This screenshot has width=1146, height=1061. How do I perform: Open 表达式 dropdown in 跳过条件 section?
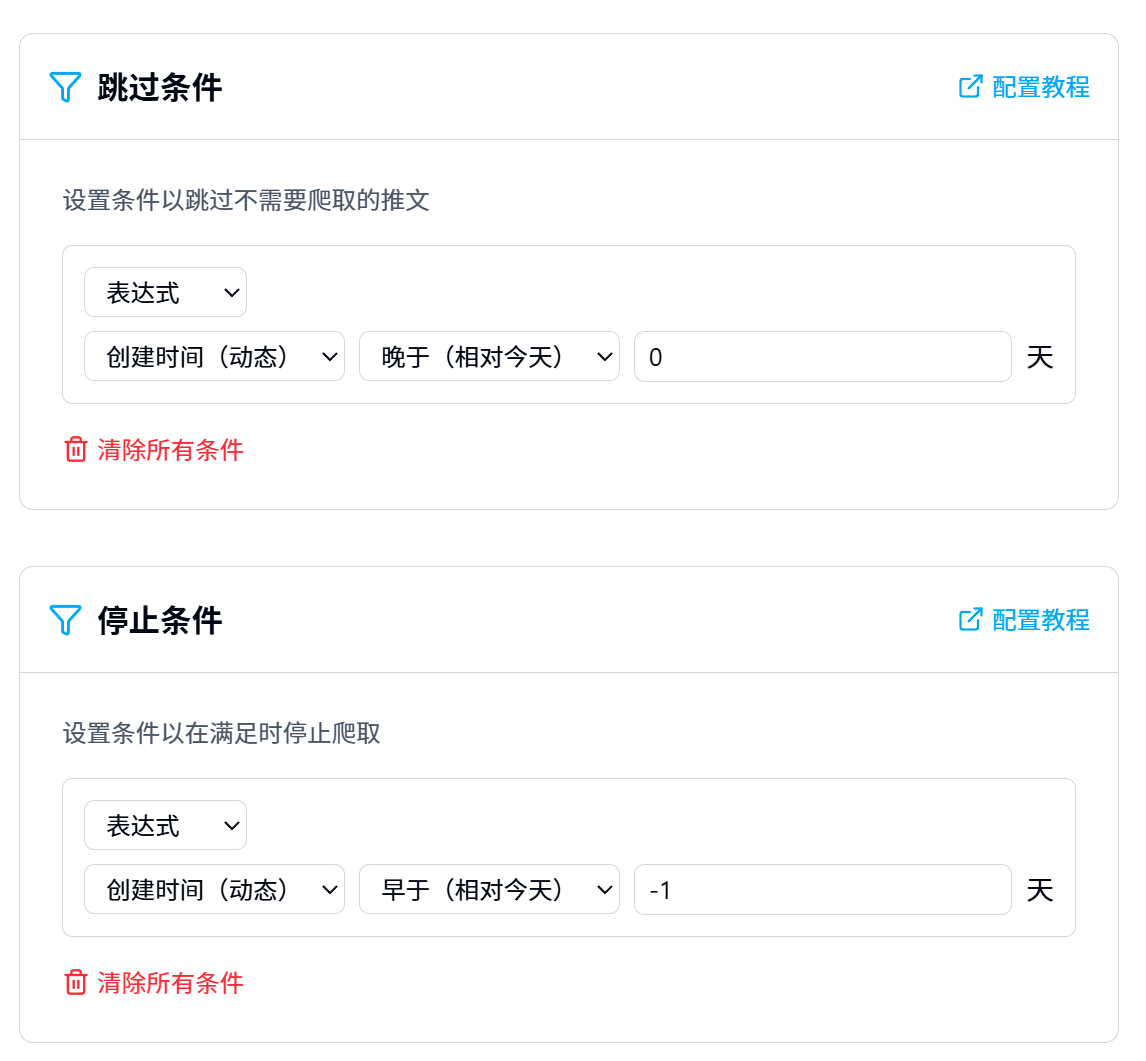coord(165,292)
